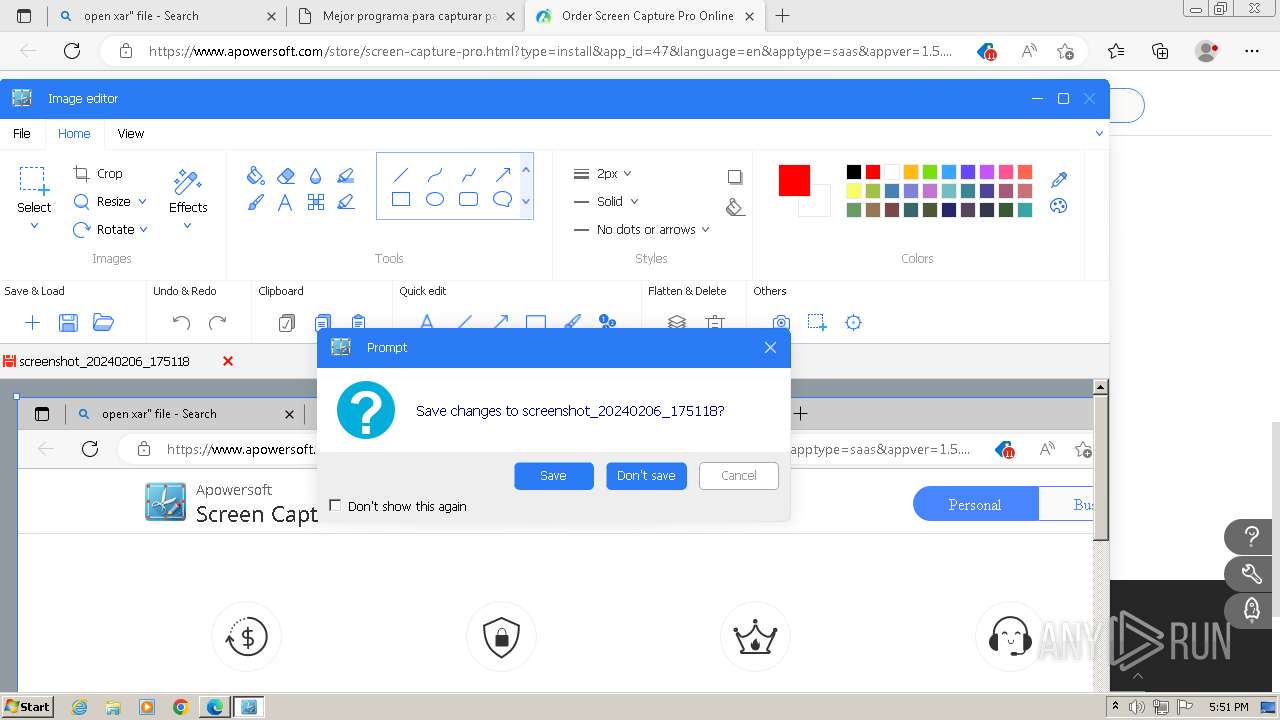Viewport: 1280px width, 720px height.
Task: Expand the Rotate dropdown
Action: point(144,229)
